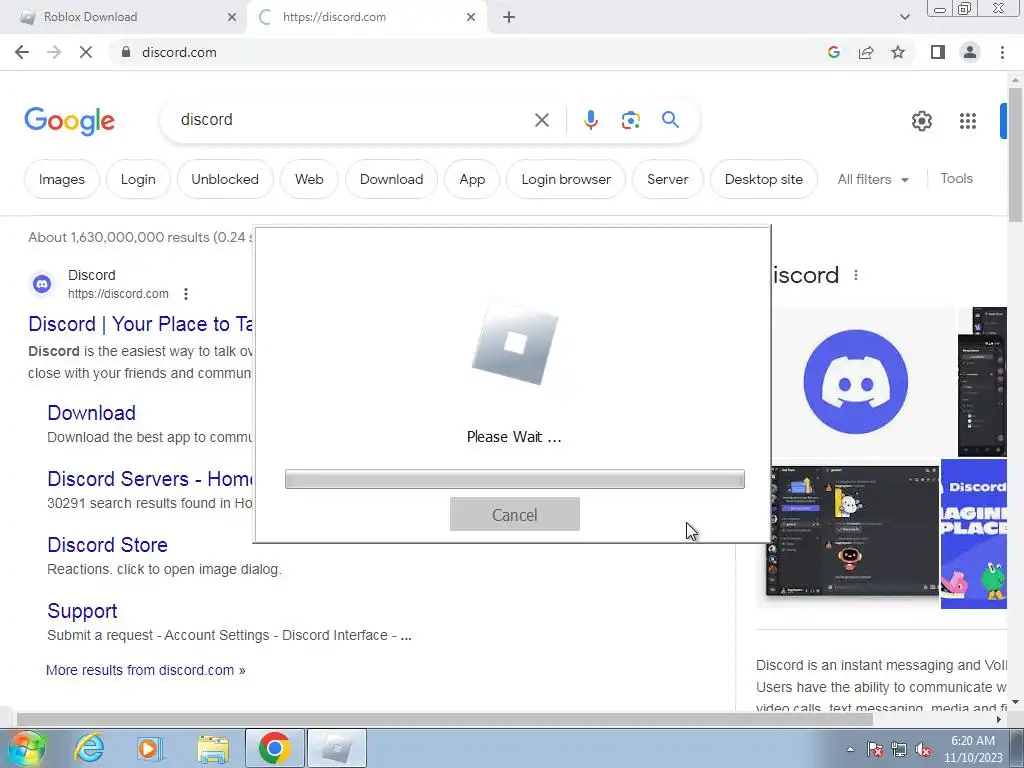Open the Discord app screenshot thumbnail

852,530
